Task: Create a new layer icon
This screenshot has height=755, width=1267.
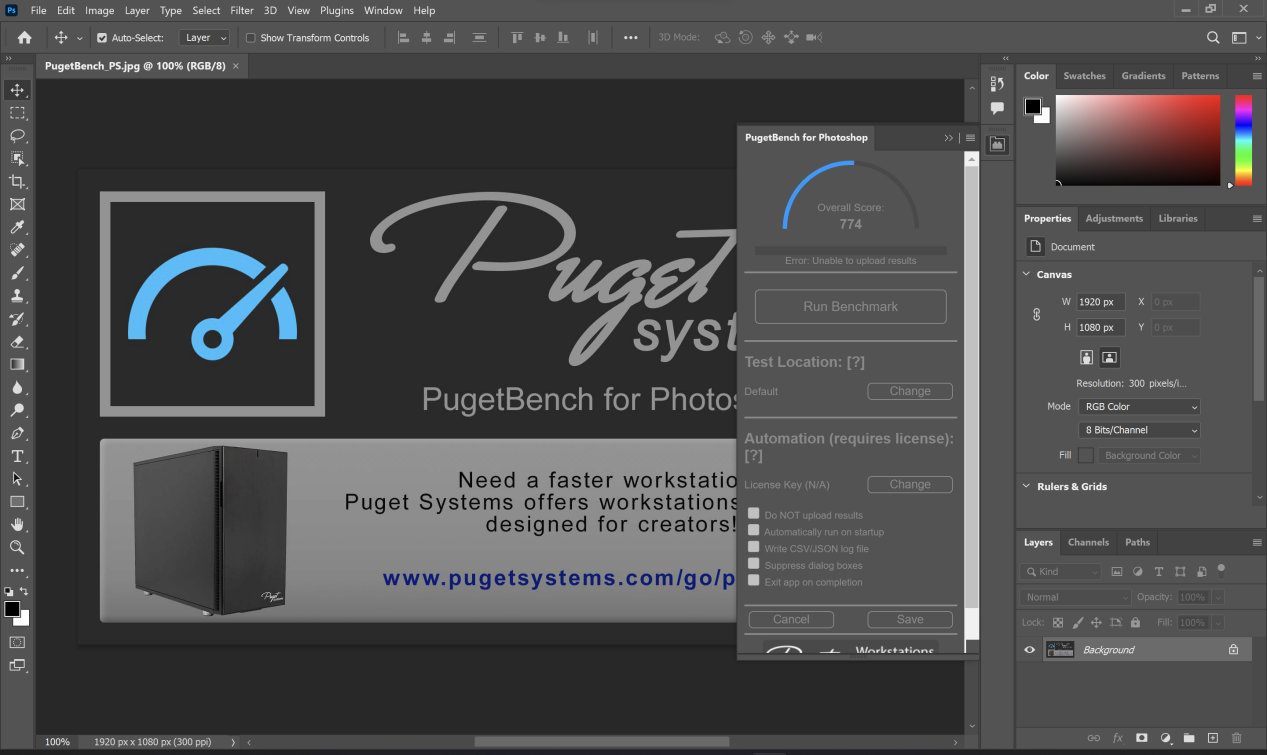Action: click(x=1213, y=738)
